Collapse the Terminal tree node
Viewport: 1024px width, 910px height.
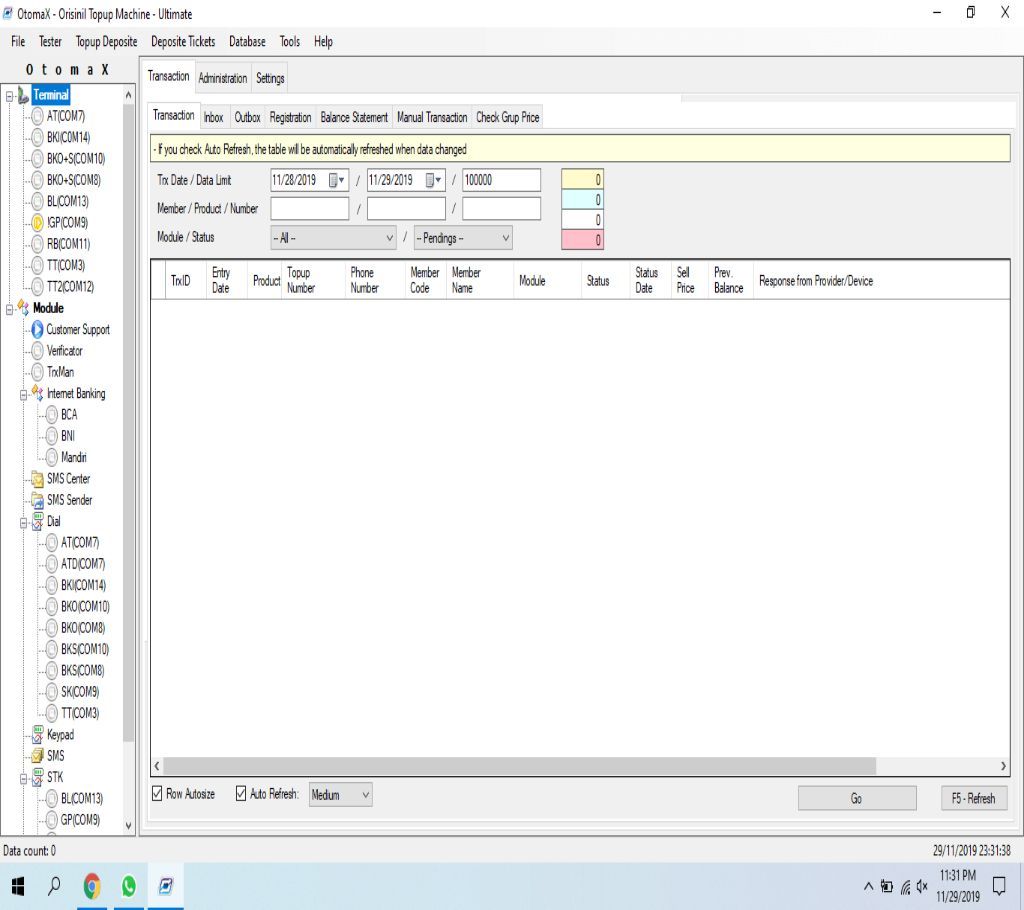10,96
